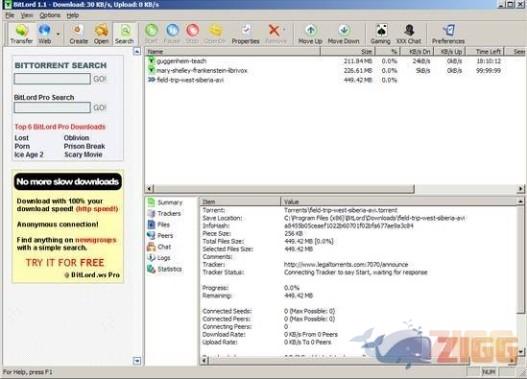The image size is (527, 379).
Task: Open the Gaming toolbar button
Action: click(x=380, y=34)
